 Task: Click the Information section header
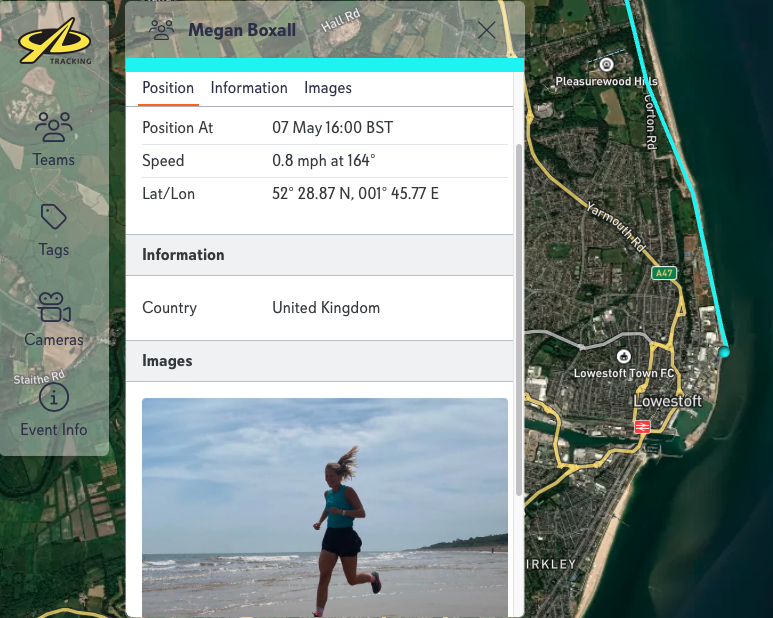coord(319,255)
